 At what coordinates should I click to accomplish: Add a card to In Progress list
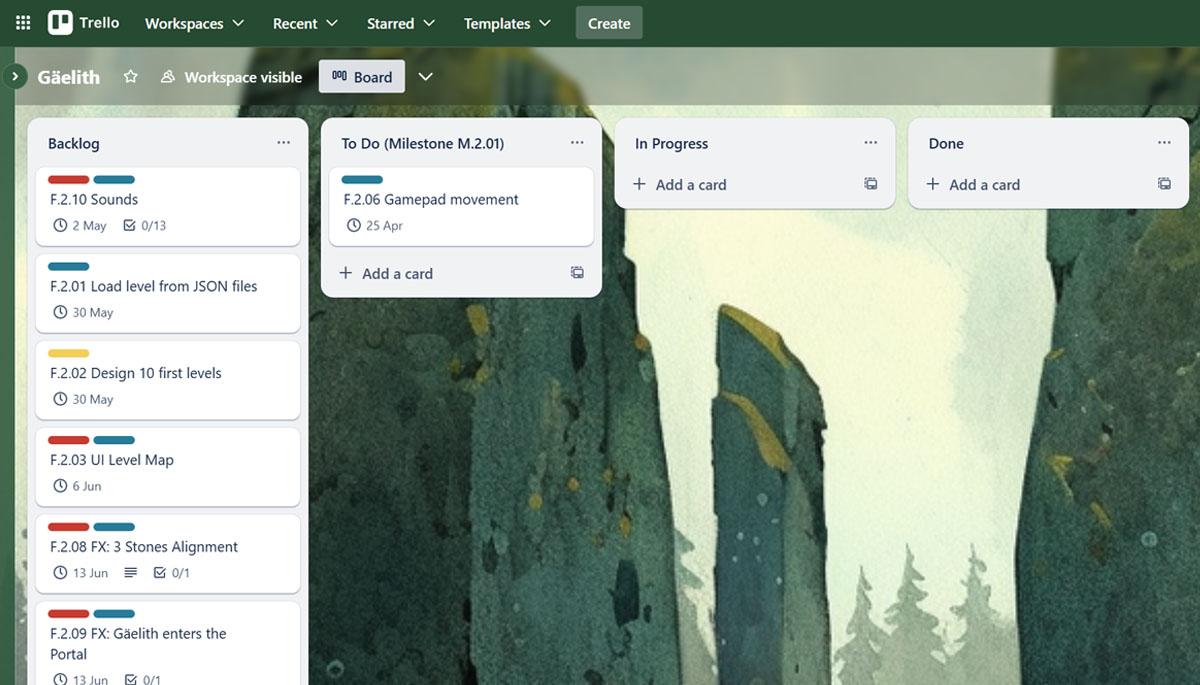click(x=680, y=184)
